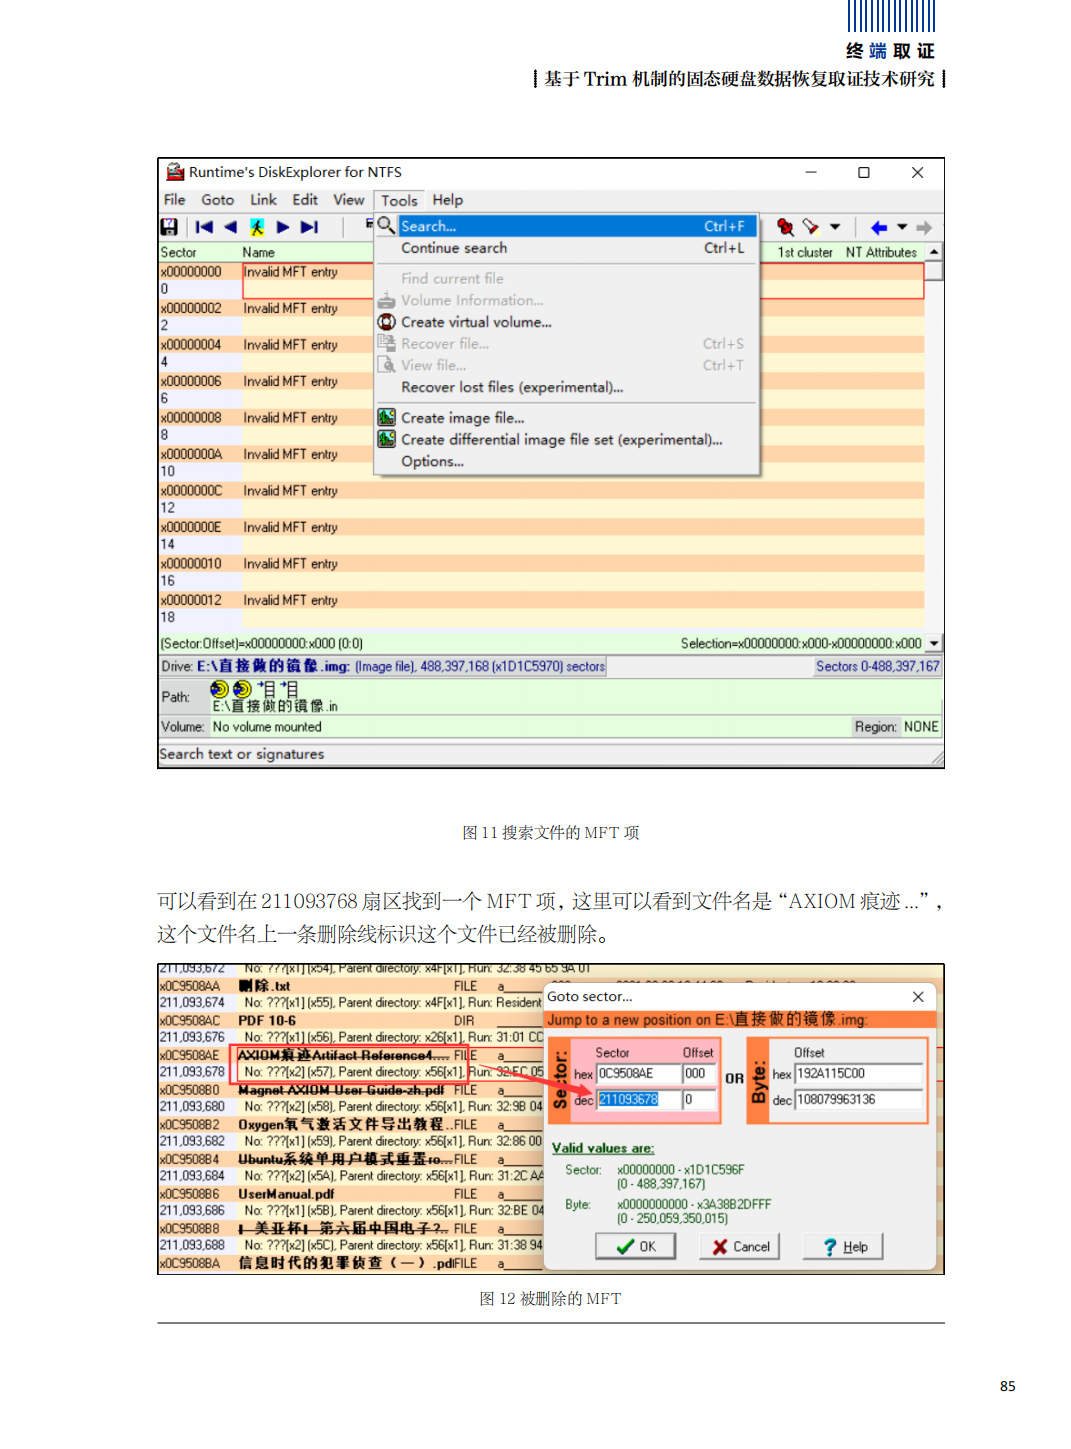
Task: Click Sector hex Offset field 000
Action: pos(699,1073)
